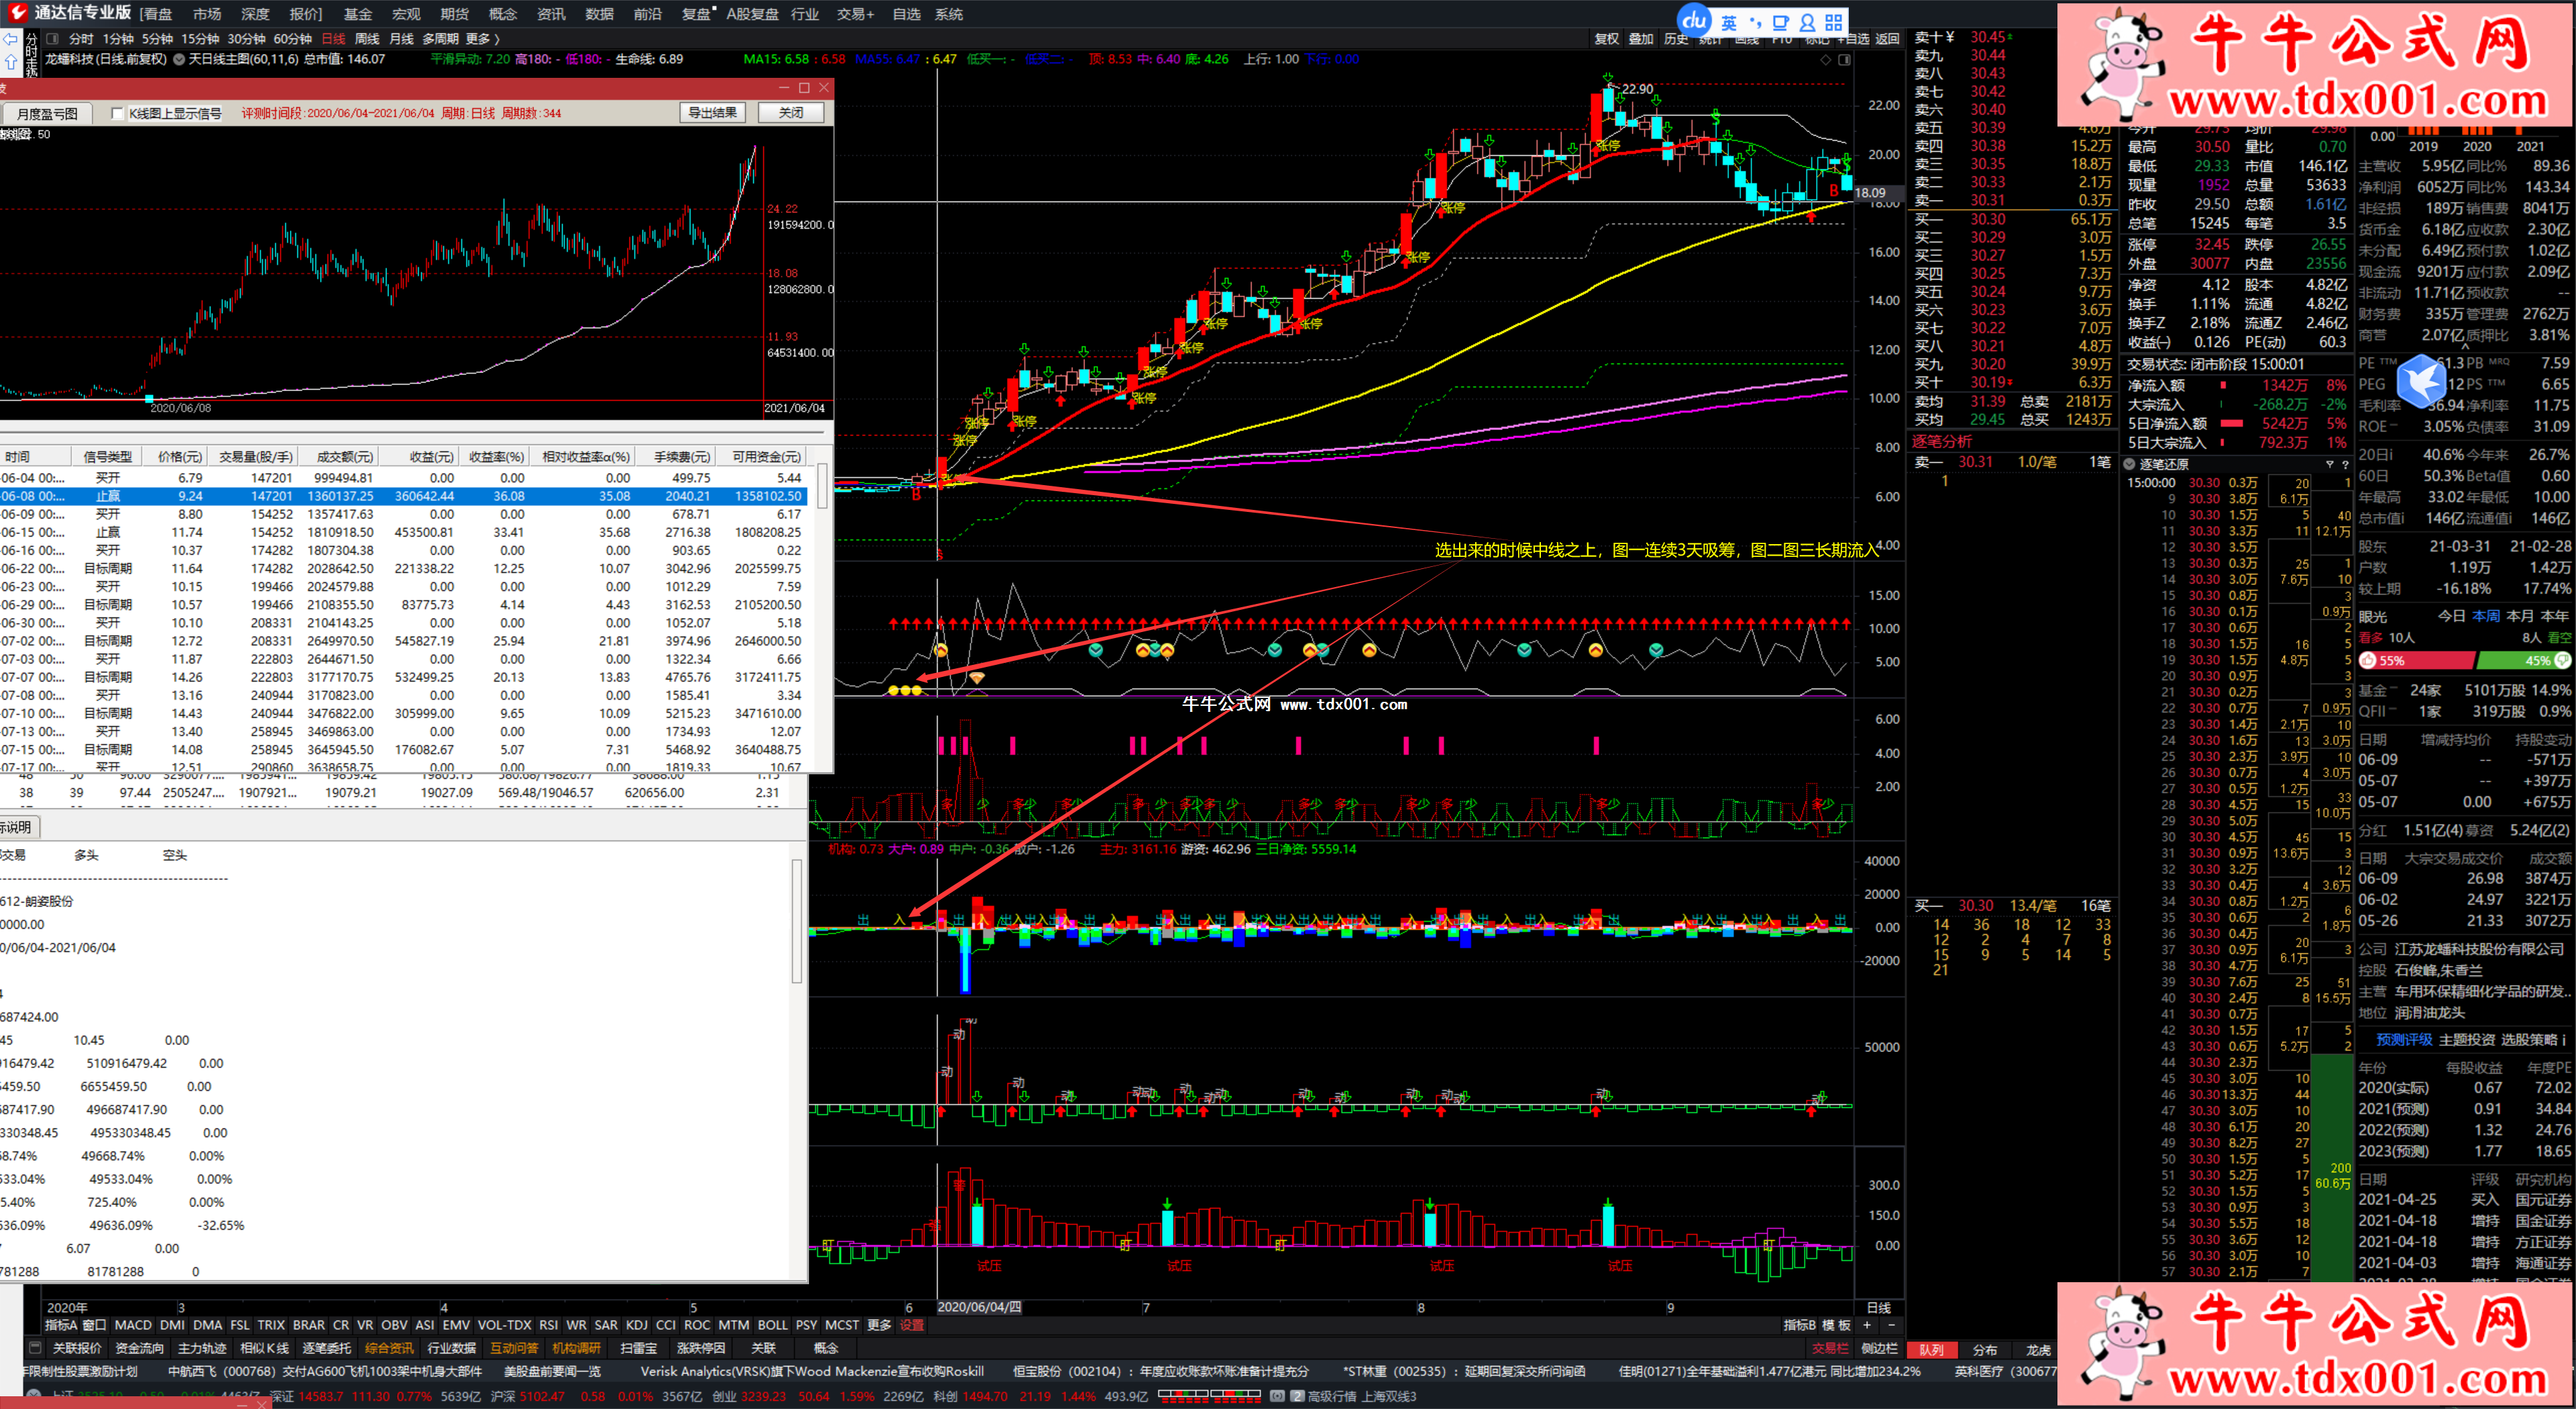Click the plus icon next to 指标B 模板
This screenshot has width=2576, height=1409.
1866,1325
